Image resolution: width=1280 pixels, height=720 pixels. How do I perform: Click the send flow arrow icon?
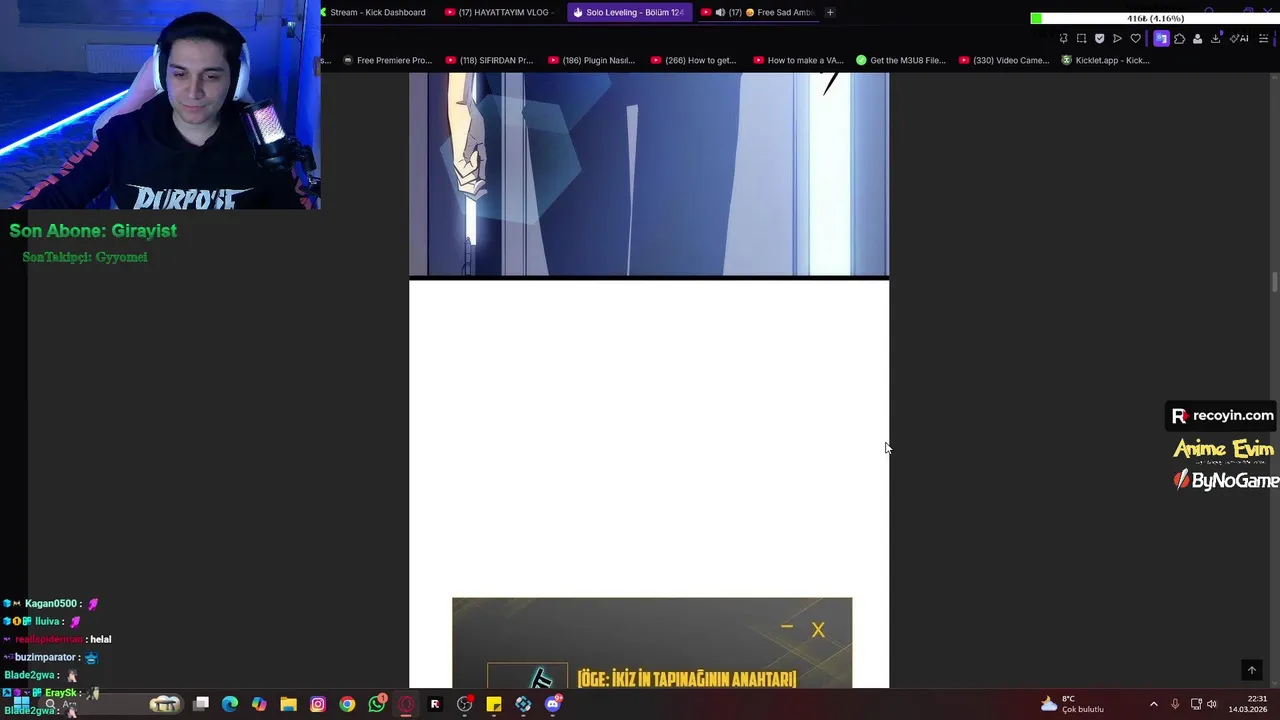(x=1117, y=39)
